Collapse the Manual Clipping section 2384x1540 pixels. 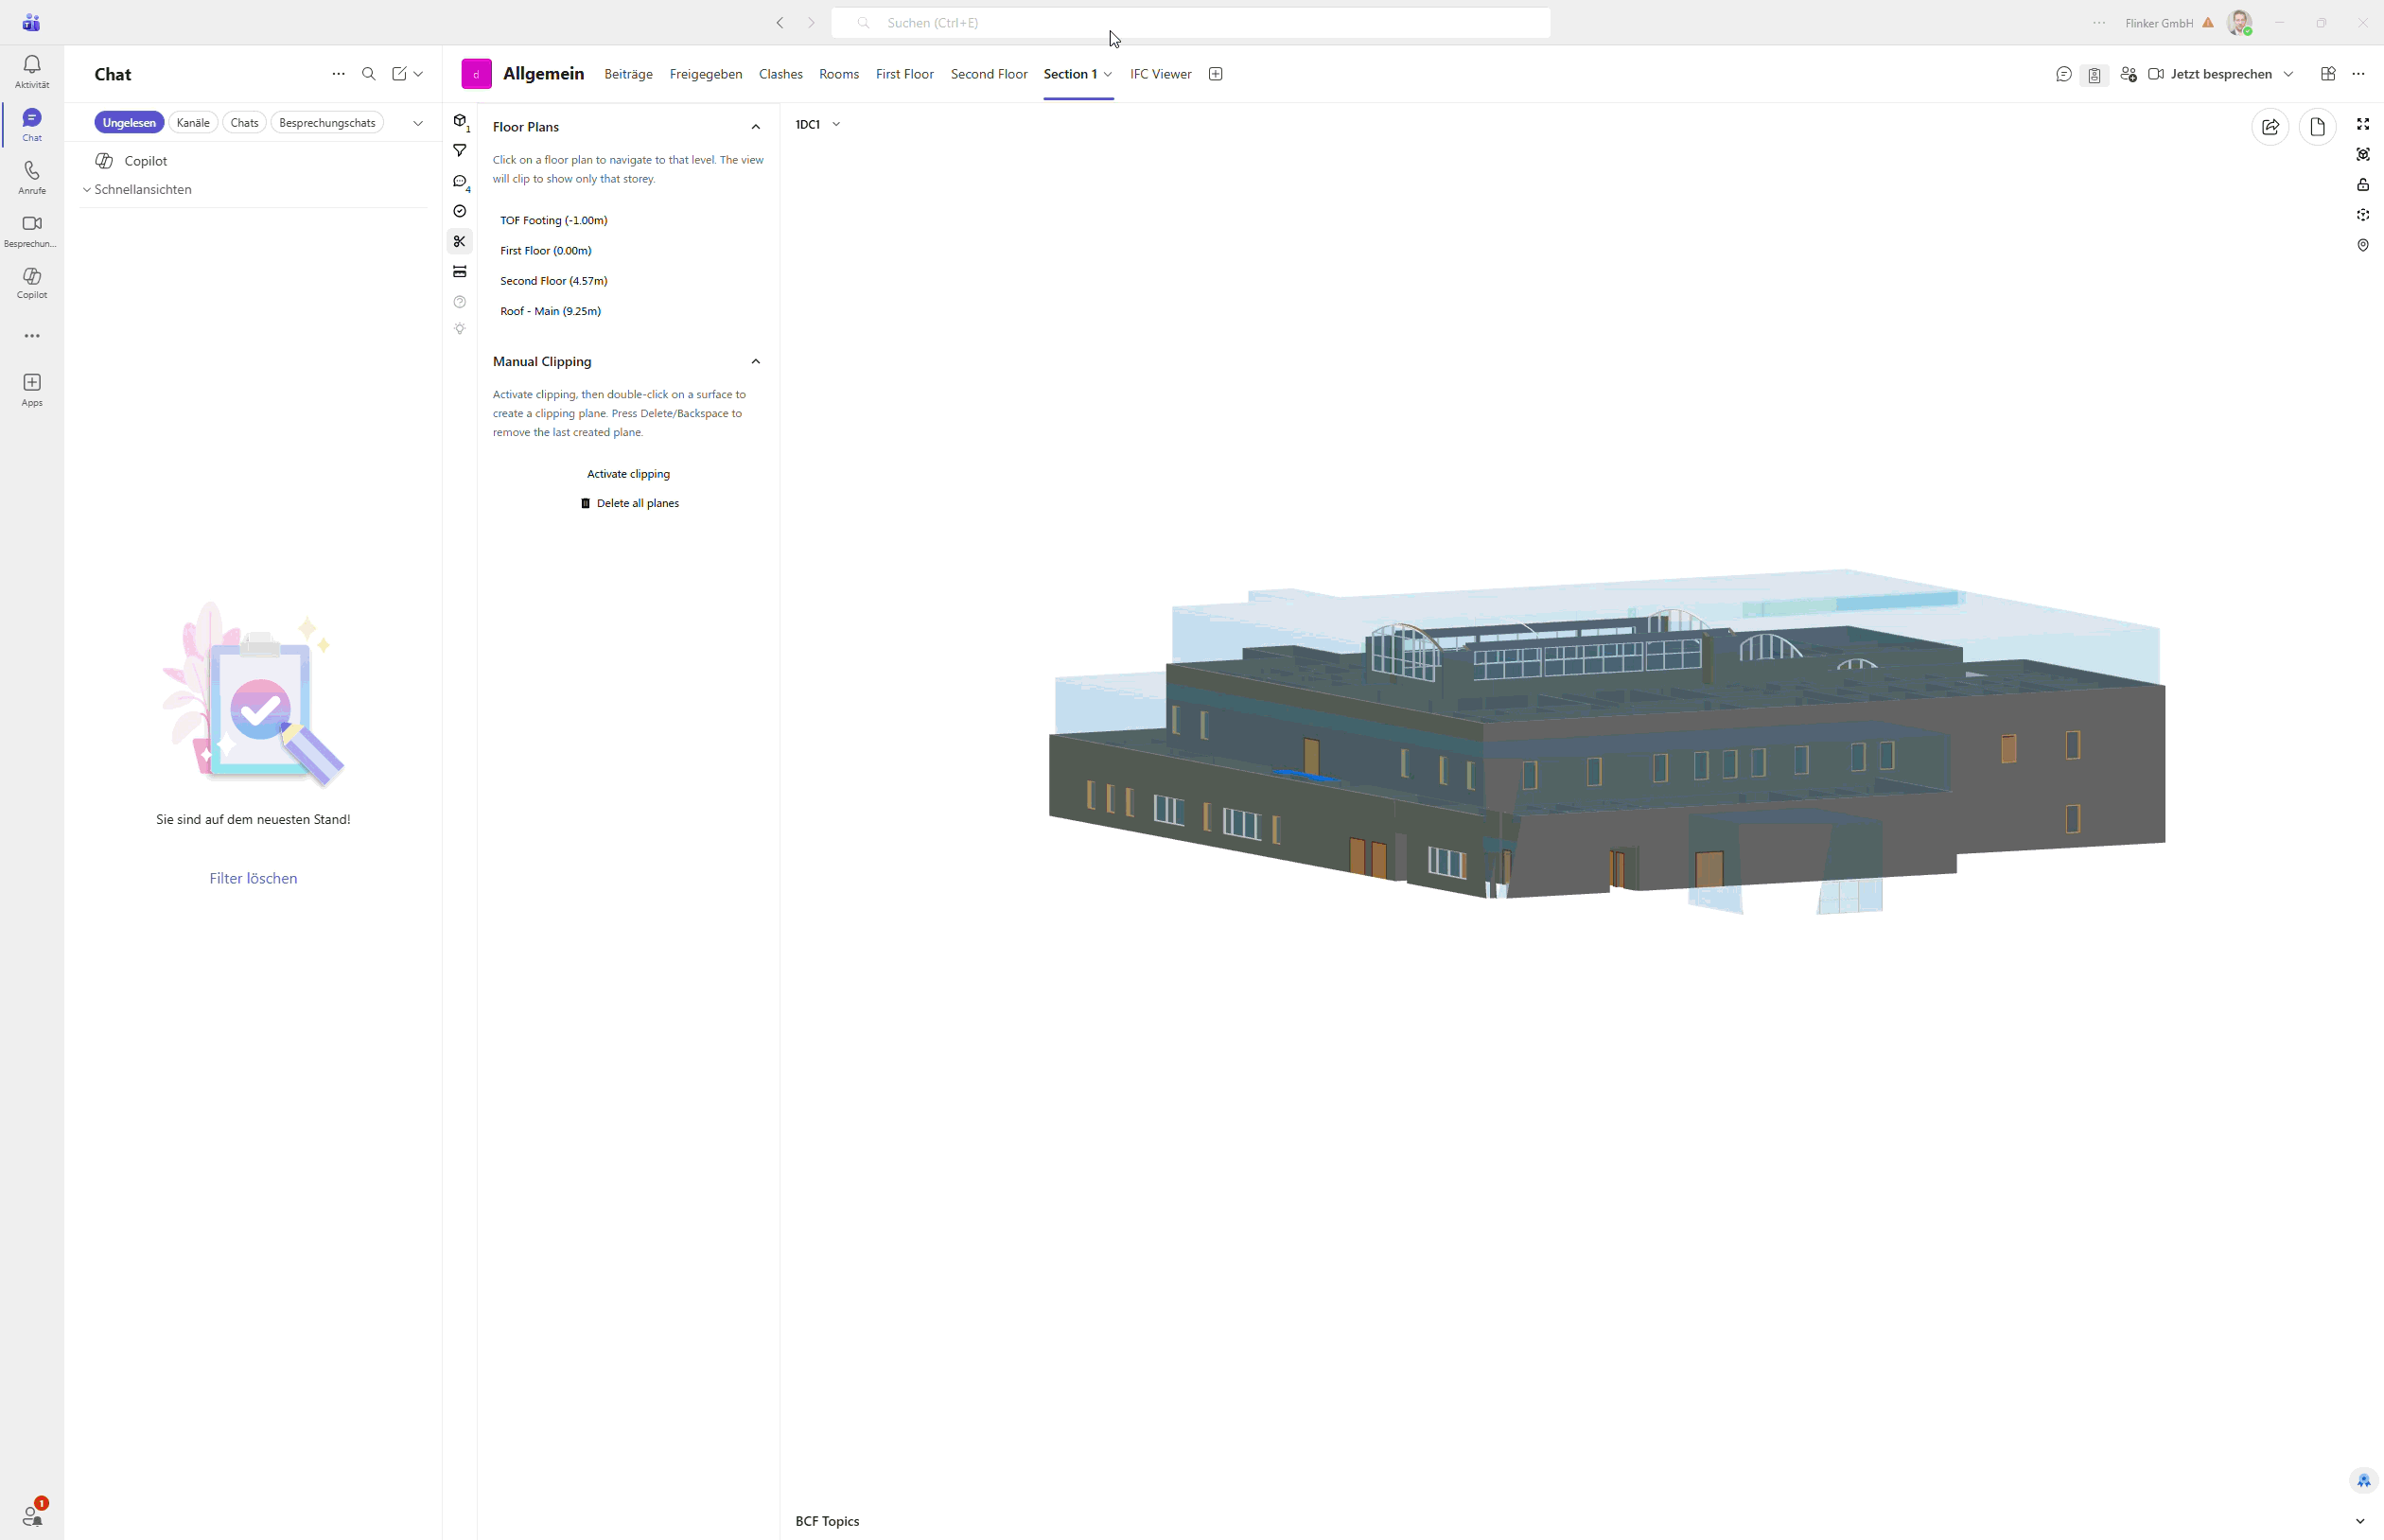[x=756, y=362]
